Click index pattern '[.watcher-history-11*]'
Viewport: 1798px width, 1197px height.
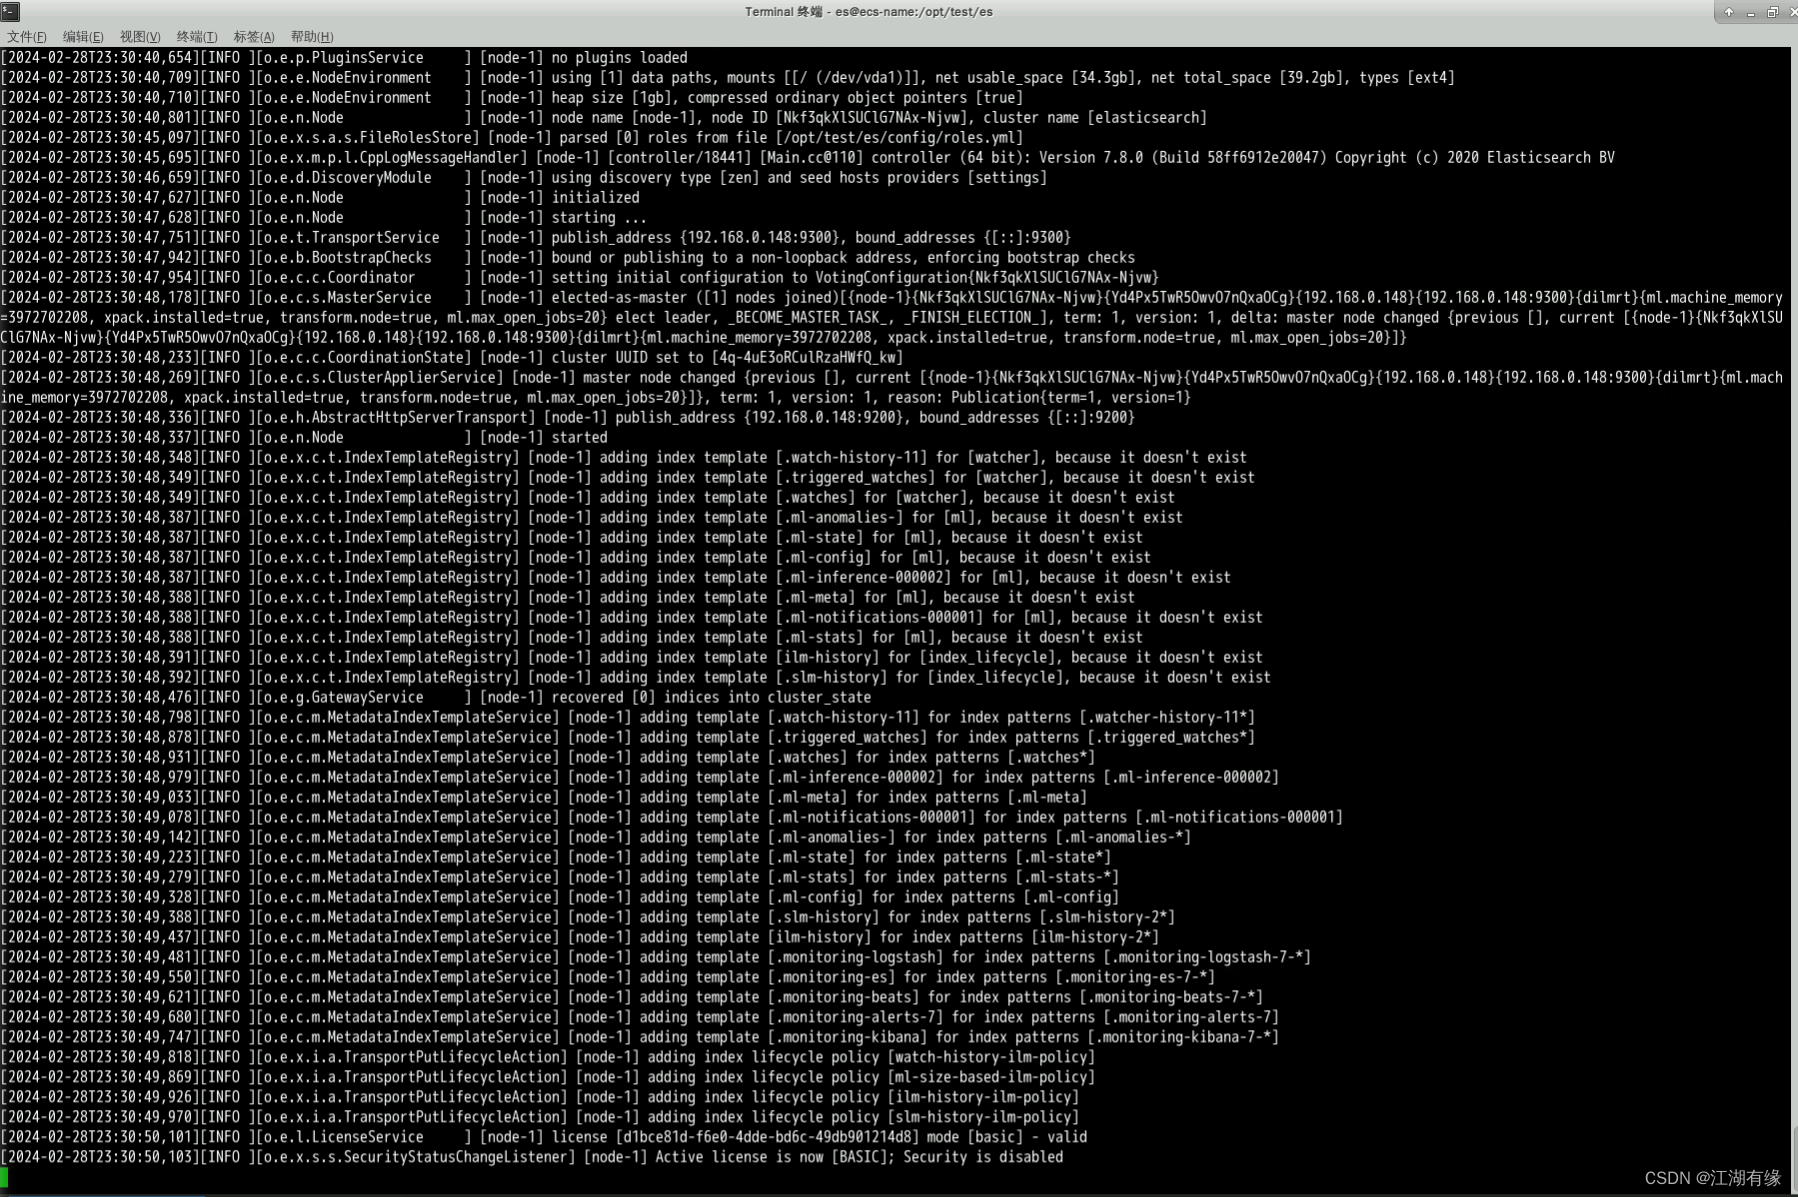[x=1167, y=718]
